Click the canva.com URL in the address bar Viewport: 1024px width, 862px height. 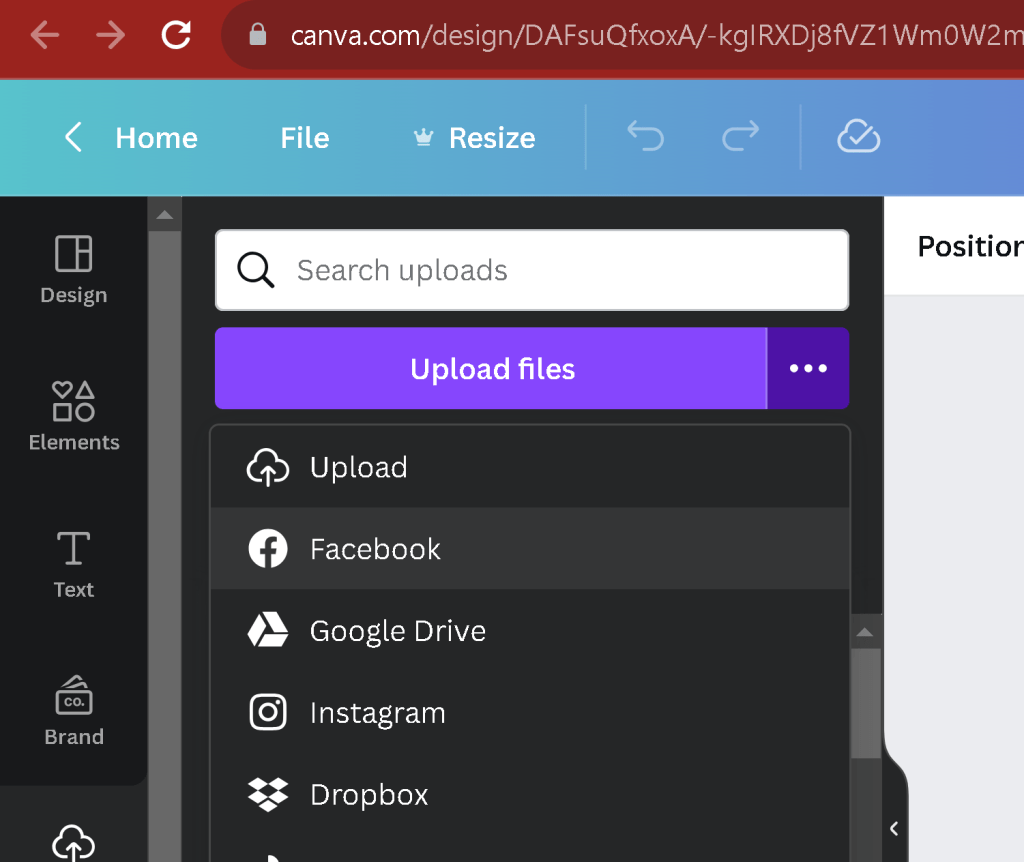[x=656, y=36]
